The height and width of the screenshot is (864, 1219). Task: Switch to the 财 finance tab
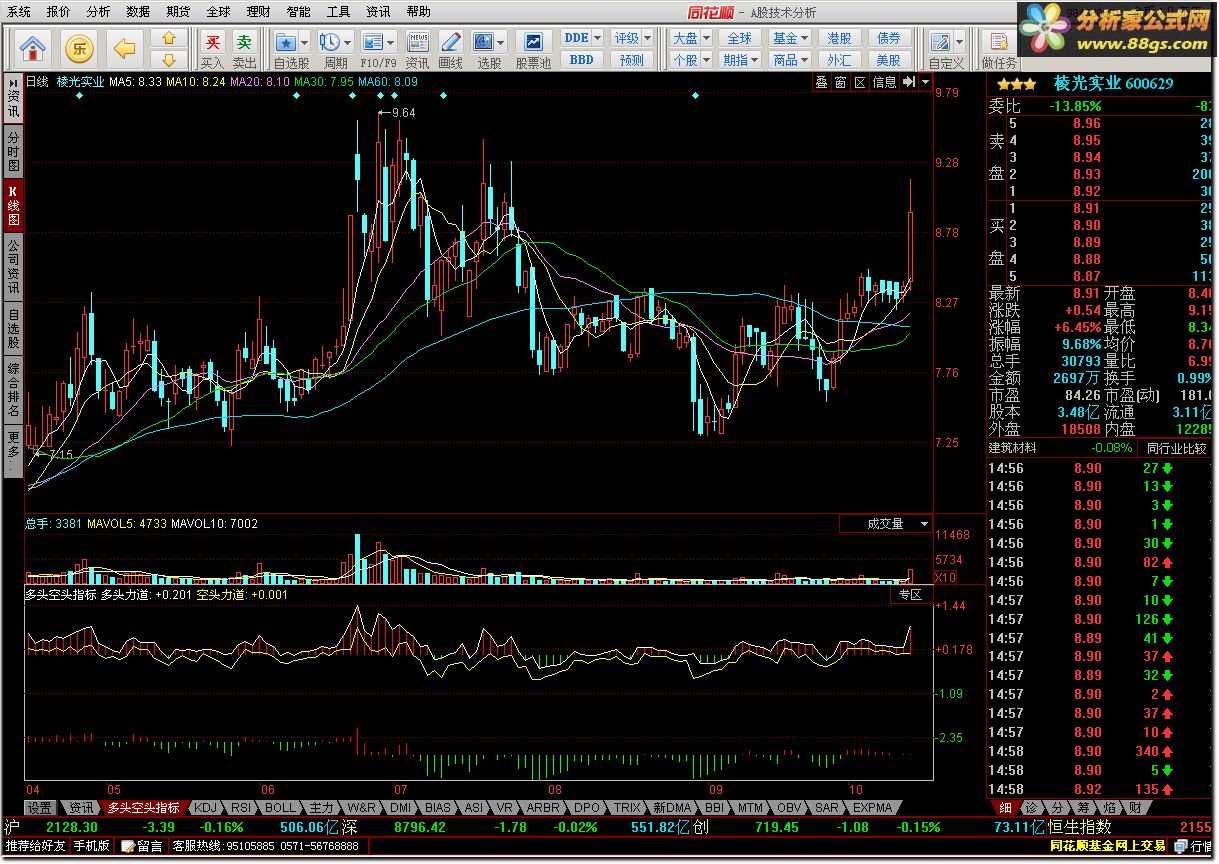pos(1134,807)
